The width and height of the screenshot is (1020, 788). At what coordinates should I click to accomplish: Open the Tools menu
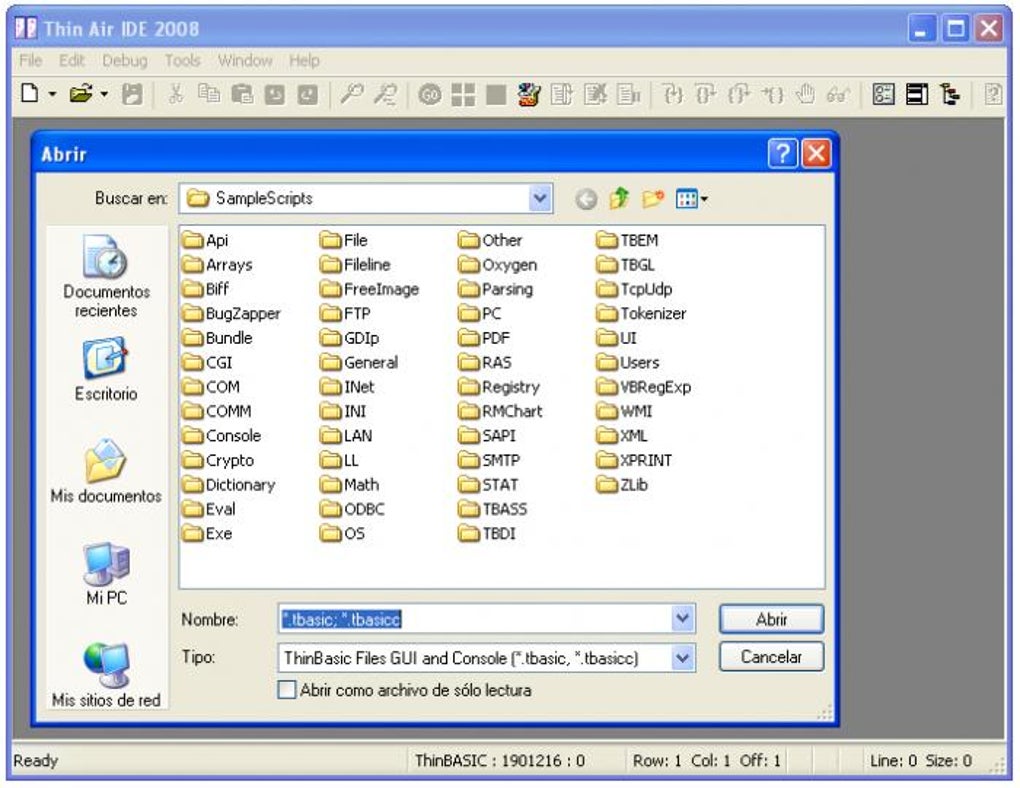[182, 61]
